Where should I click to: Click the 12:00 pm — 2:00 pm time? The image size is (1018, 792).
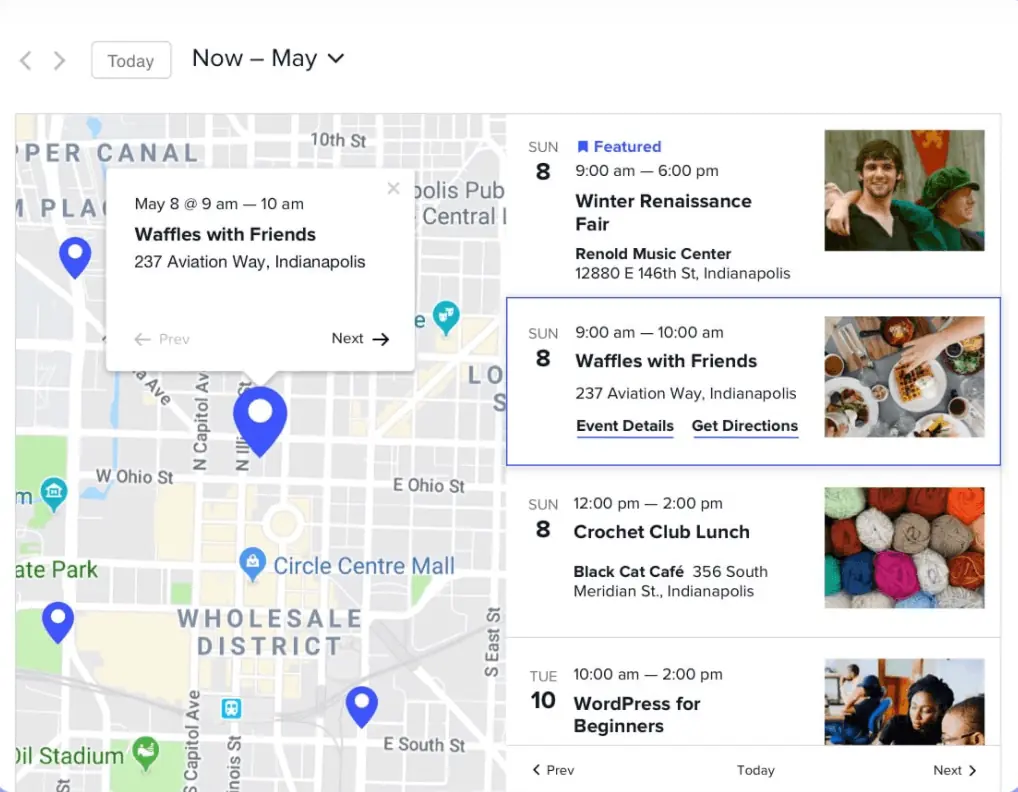pyautogui.click(x=648, y=503)
